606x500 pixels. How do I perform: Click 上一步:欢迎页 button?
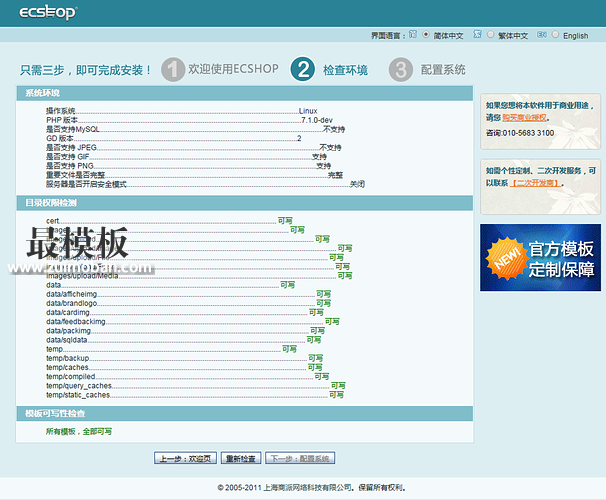pos(185,458)
